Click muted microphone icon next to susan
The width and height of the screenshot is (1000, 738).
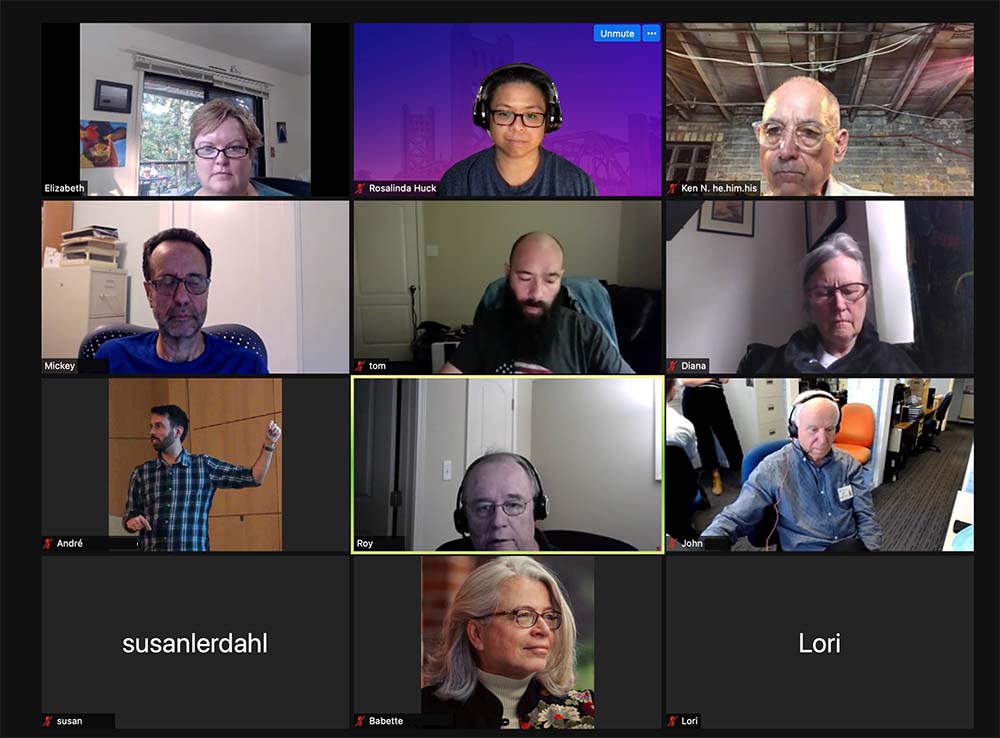[x=48, y=721]
